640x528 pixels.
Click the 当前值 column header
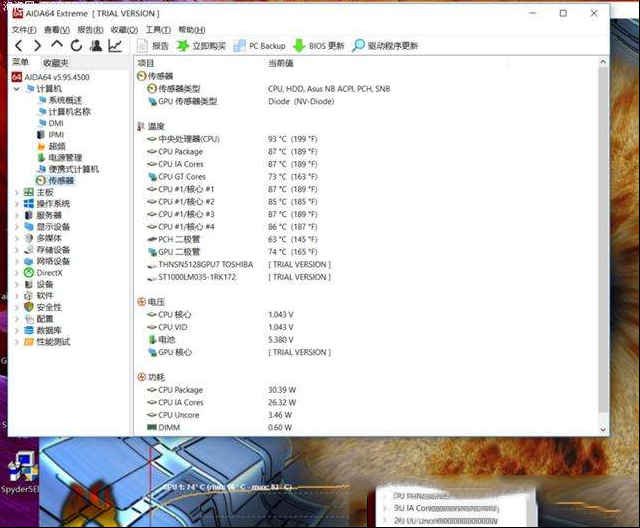[280, 63]
